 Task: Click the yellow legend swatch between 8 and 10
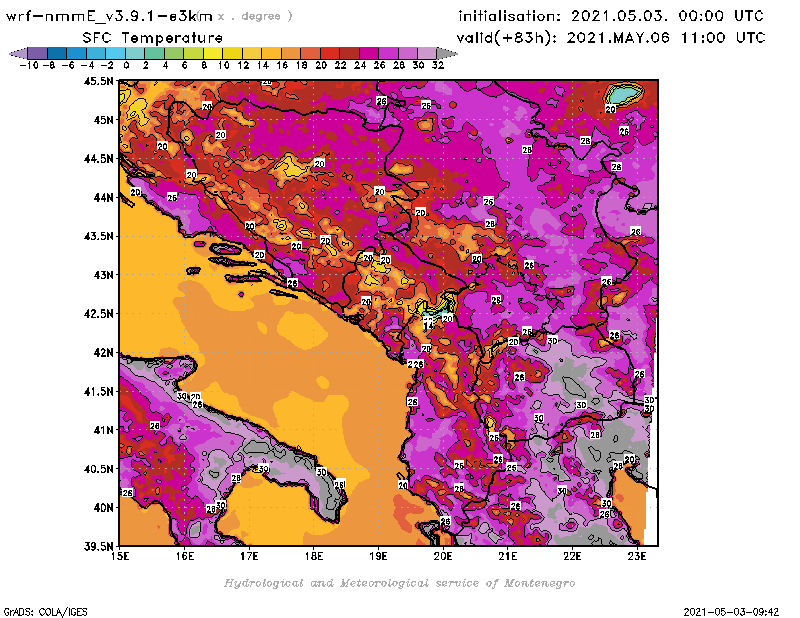(213, 53)
